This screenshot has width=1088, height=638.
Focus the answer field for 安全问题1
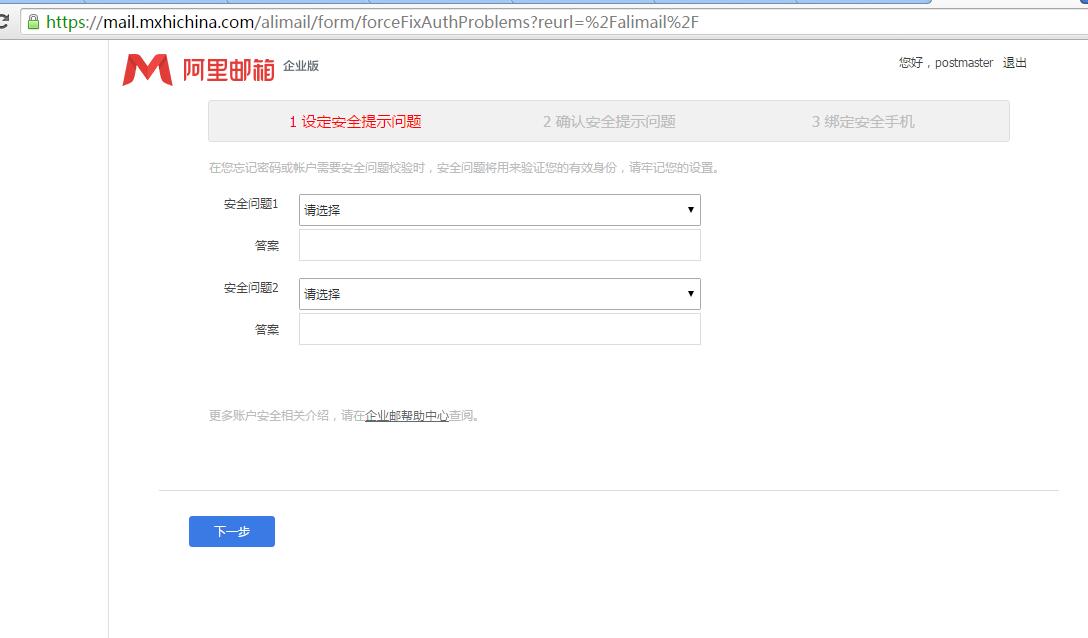click(499, 245)
